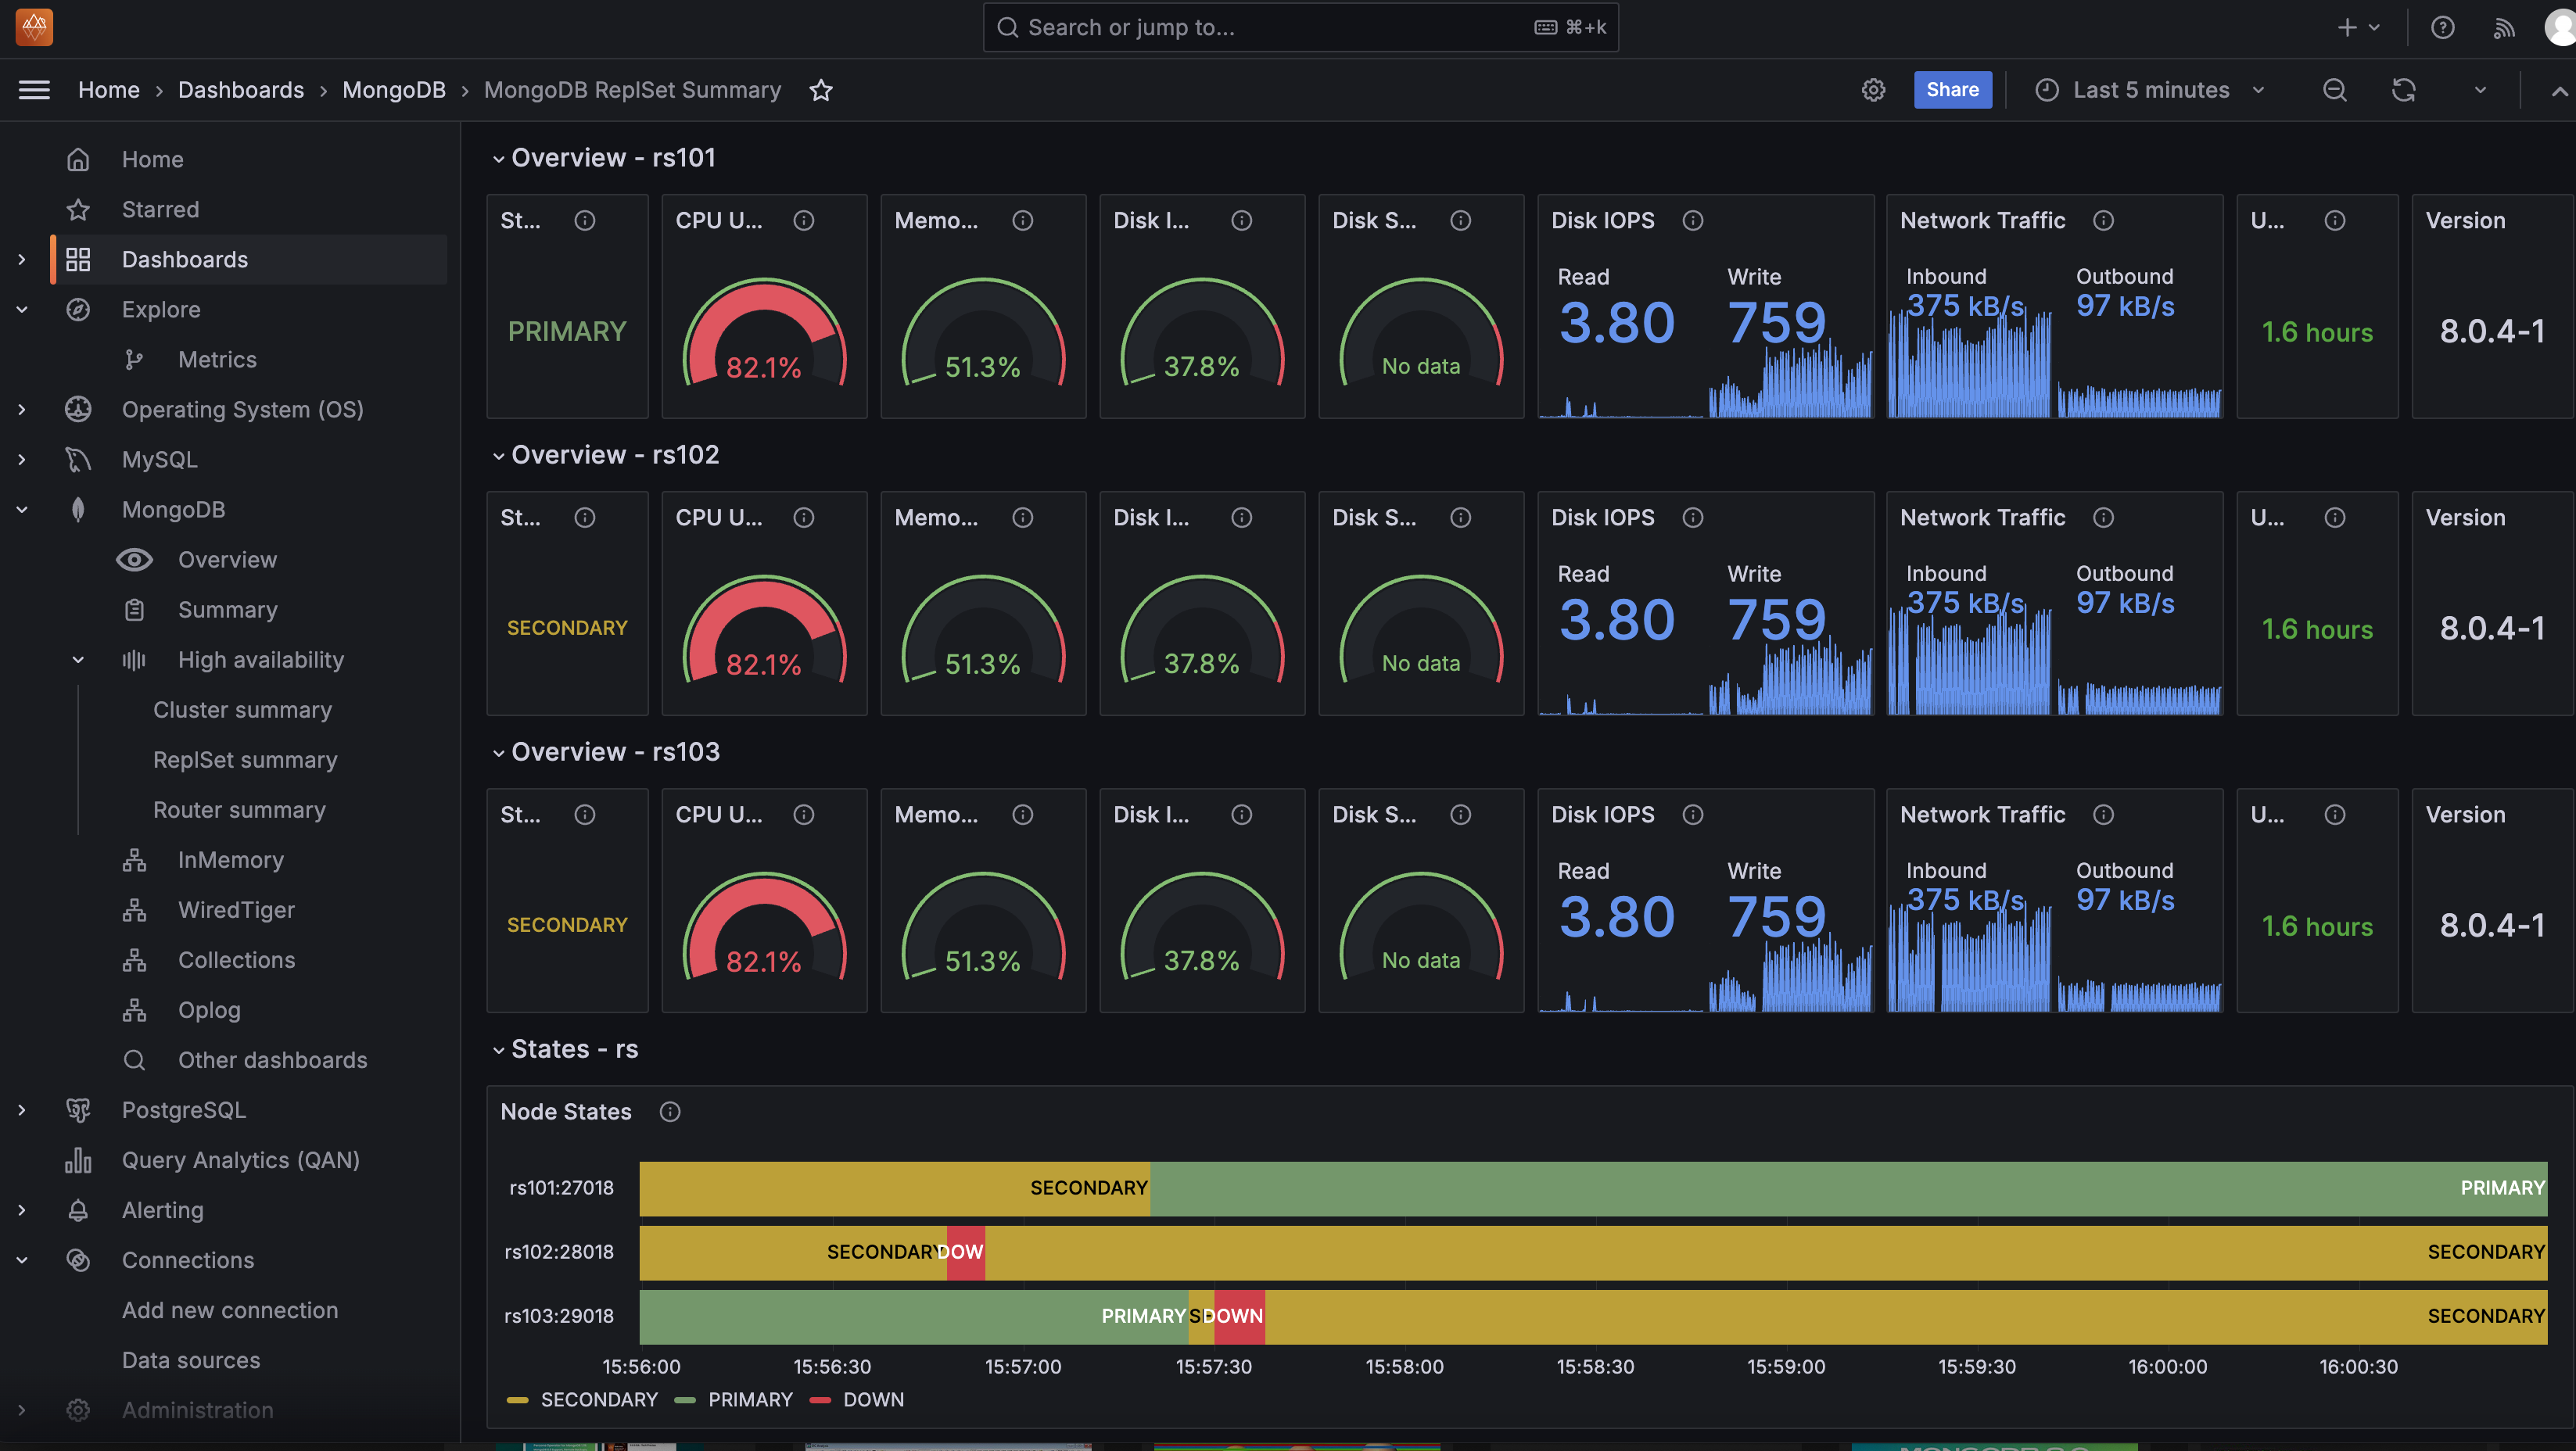This screenshot has width=2576, height=1451.
Task: Show info for rs103 Network Traffic panel
Action: [x=2103, y=814]
